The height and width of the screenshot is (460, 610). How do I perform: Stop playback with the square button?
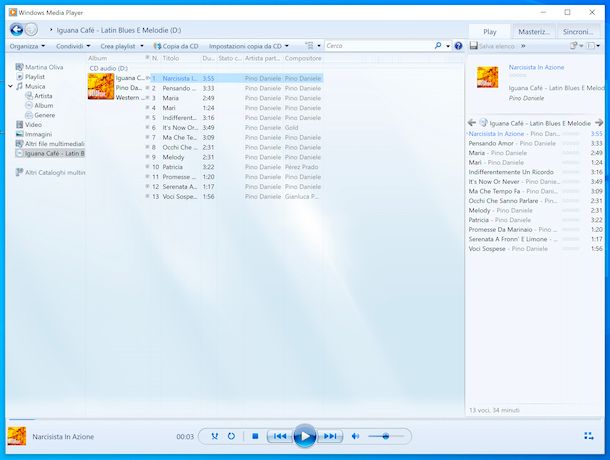(255, 436)
